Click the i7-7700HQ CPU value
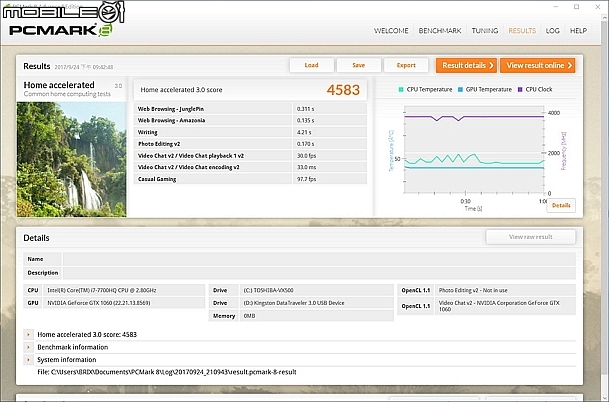This screenshot has width=609, height=402. (x=102, y=290)
